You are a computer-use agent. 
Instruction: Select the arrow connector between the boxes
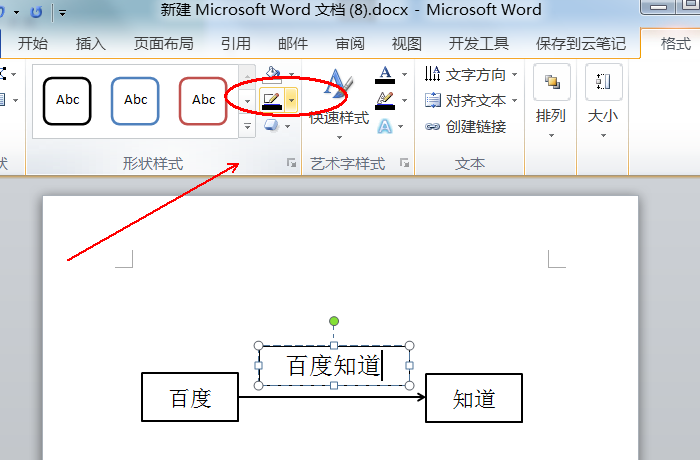332,397
